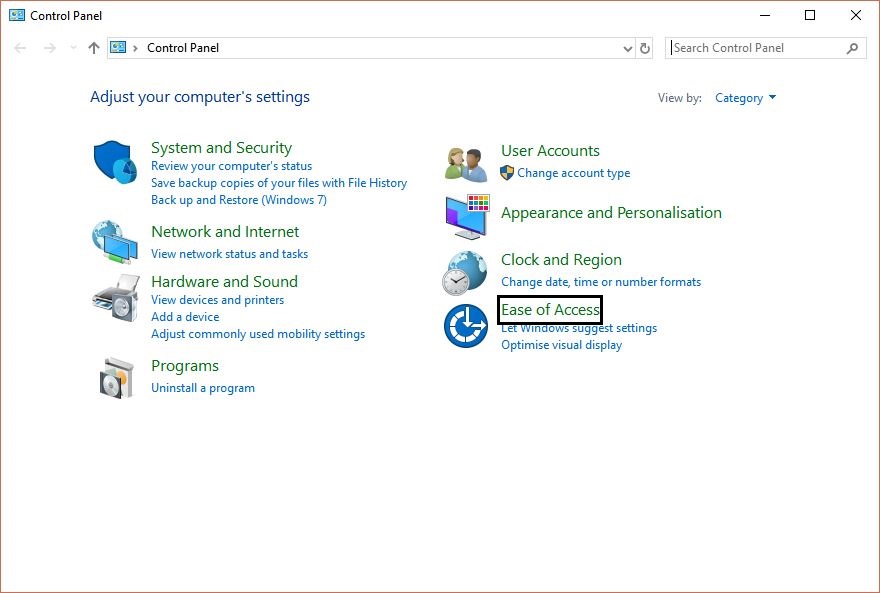Open Uninstall a program
This screenshot has width=880, height=593.
click(x=202, y=387)
